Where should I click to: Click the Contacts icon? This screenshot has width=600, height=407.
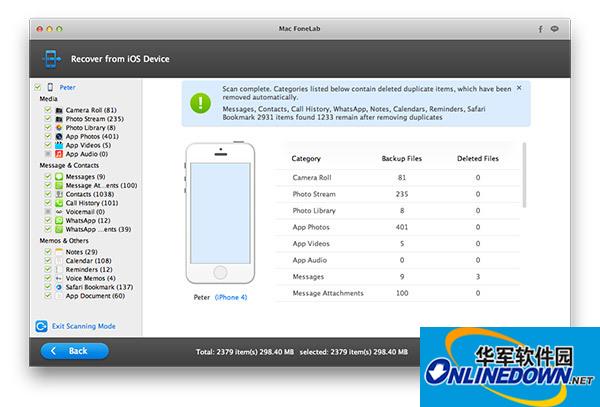[59, 194]
